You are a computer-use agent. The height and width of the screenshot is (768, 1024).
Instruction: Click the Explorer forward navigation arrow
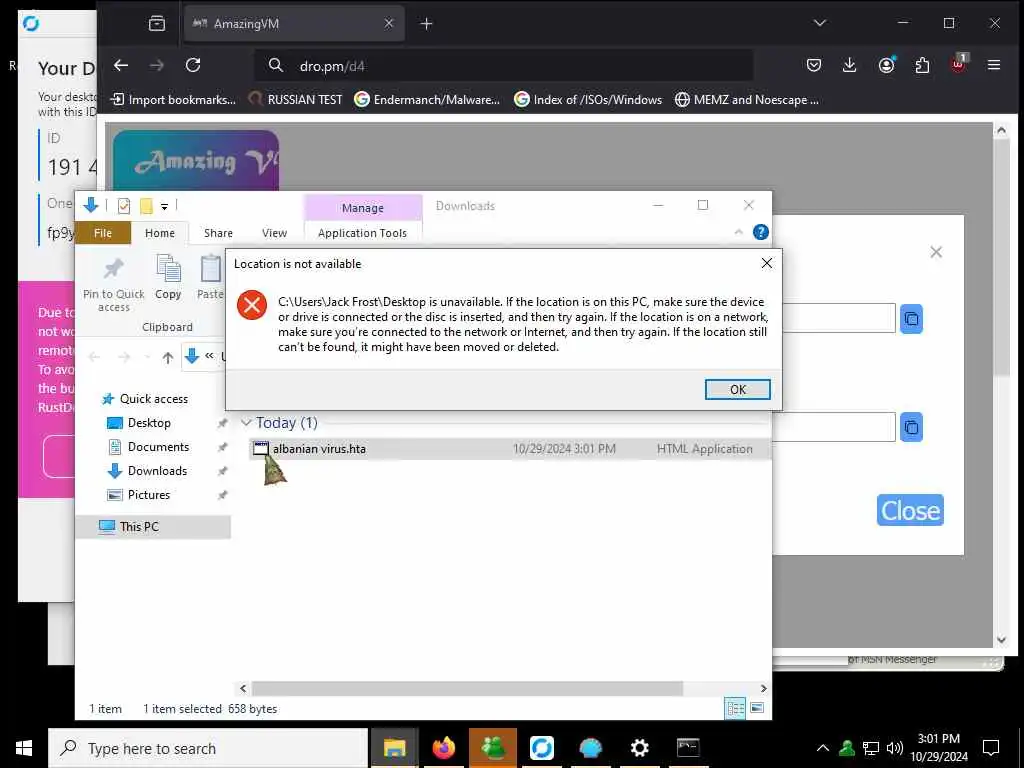click(124, 357)
